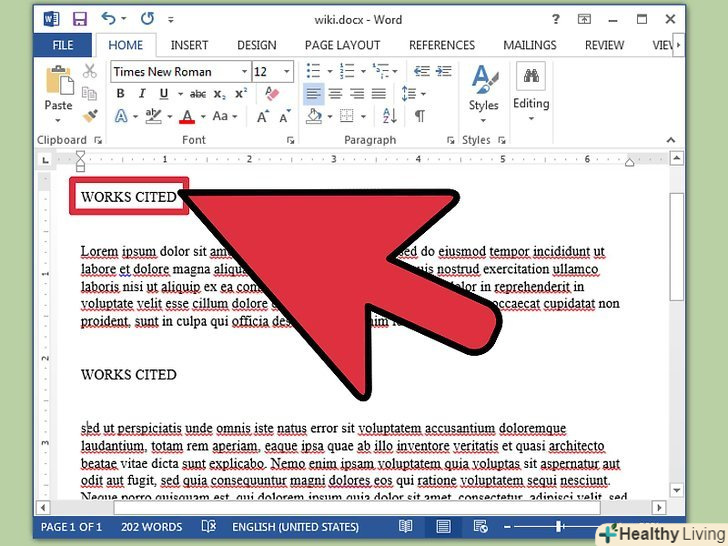Toggle the show paragraph marks button
The height and width of the screenshot is (546, 728).
(x=420, y=116)
